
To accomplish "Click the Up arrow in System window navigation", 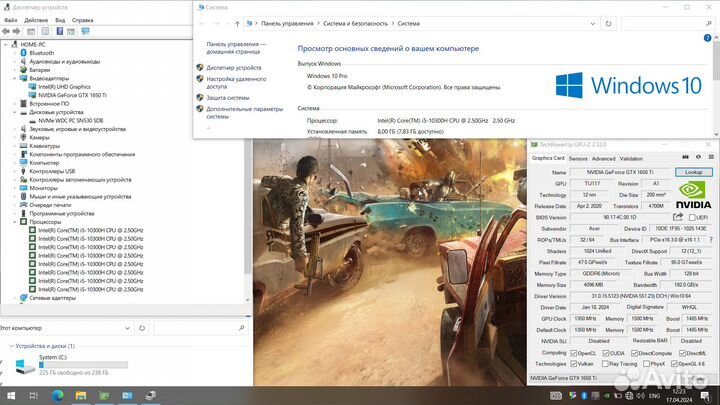I will pos(237,23).
